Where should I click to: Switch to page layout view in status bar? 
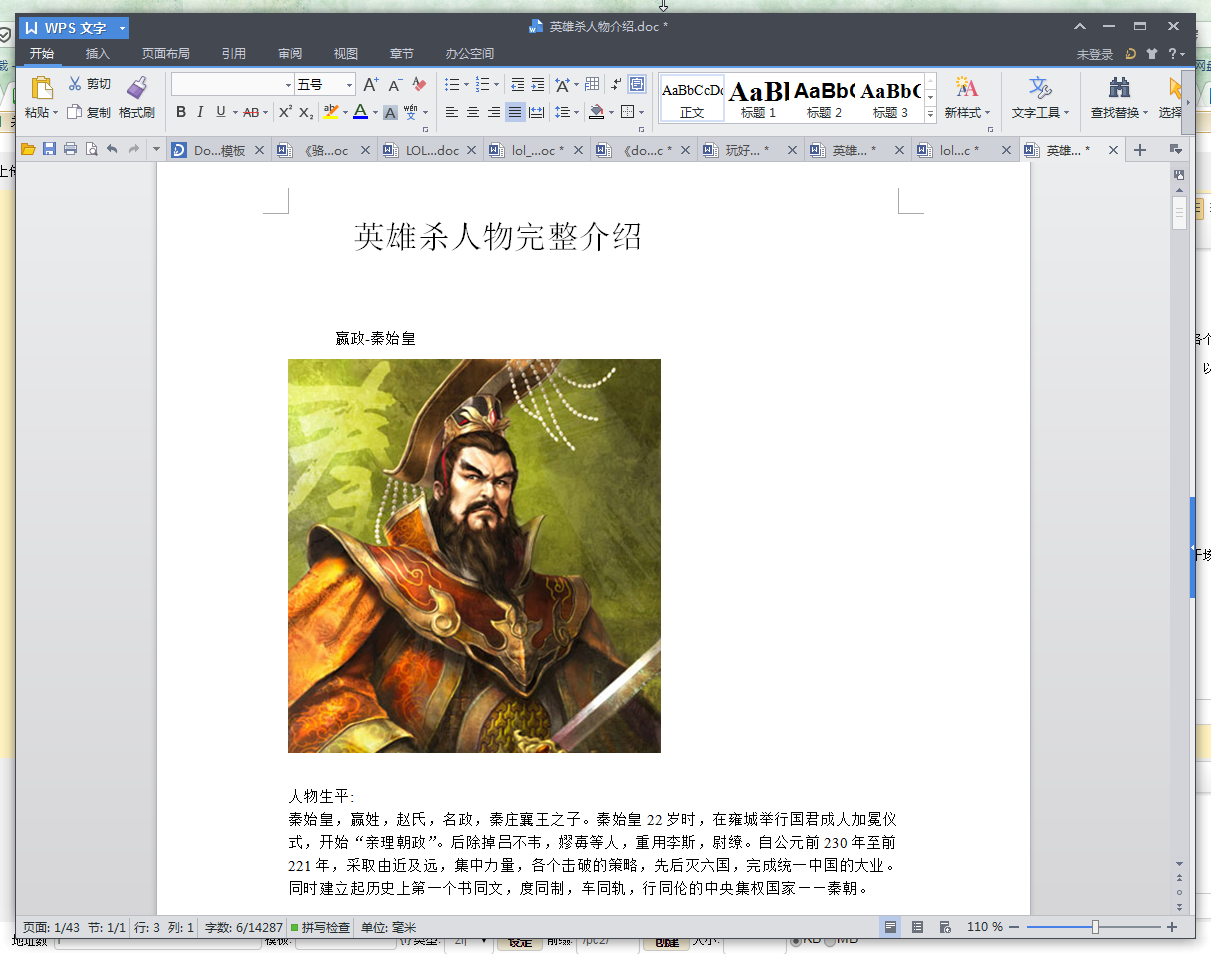click(x=889, y=928)
